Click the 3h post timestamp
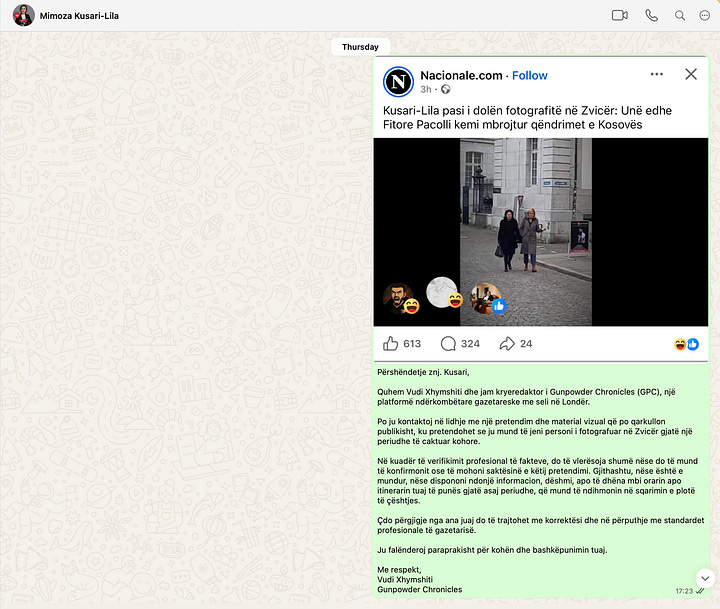The image size is (720, 609). (x=426, y=89)
